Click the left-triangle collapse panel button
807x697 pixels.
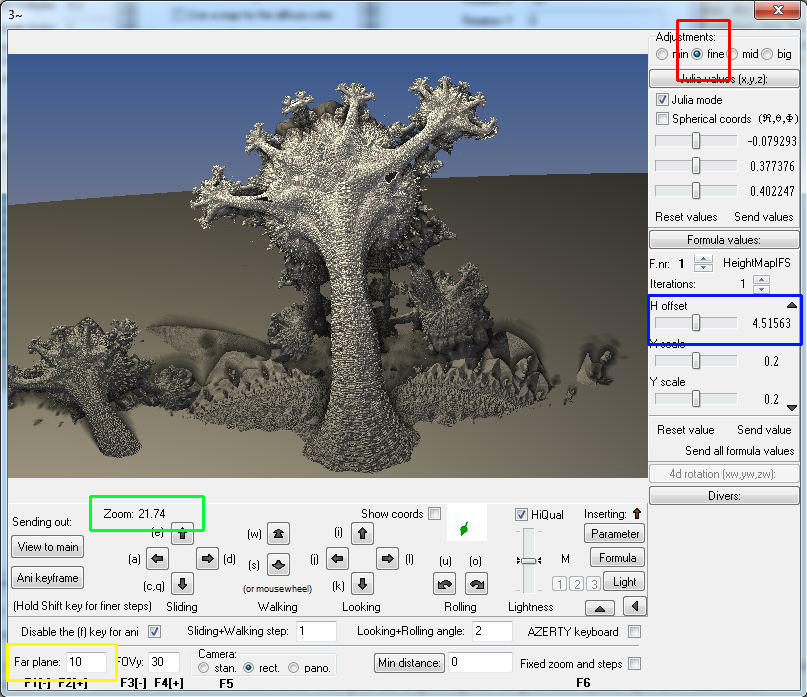coord(634,606)
